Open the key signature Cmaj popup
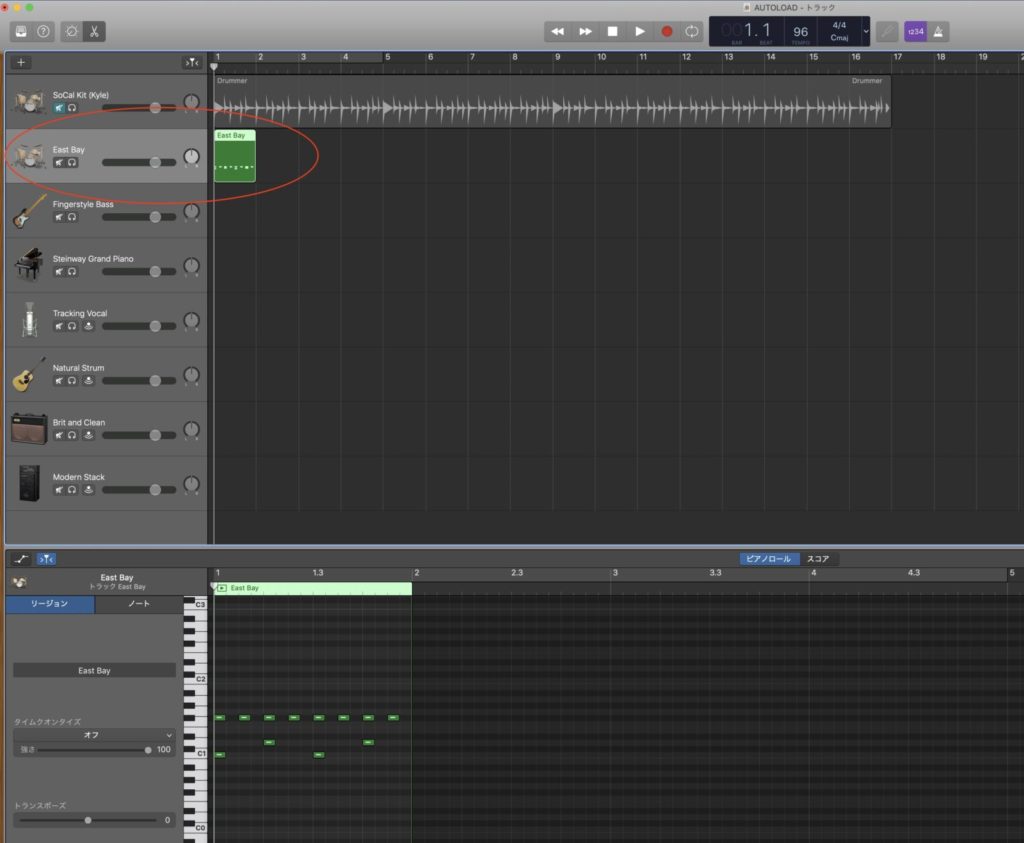 839,38
